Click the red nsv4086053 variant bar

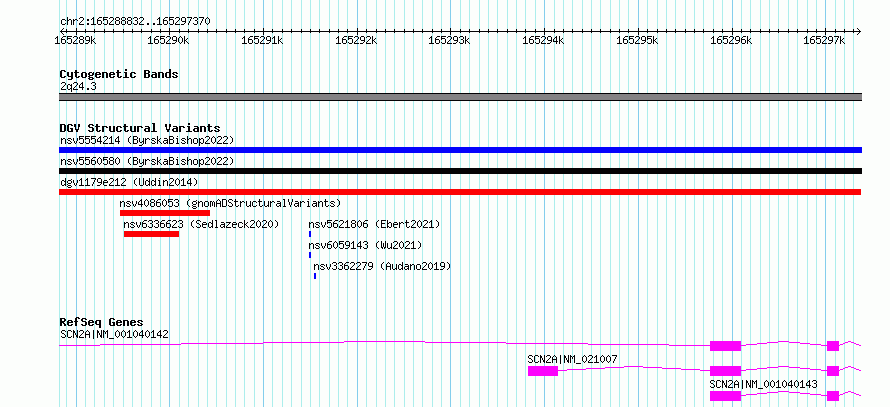[x=165, y=213]
